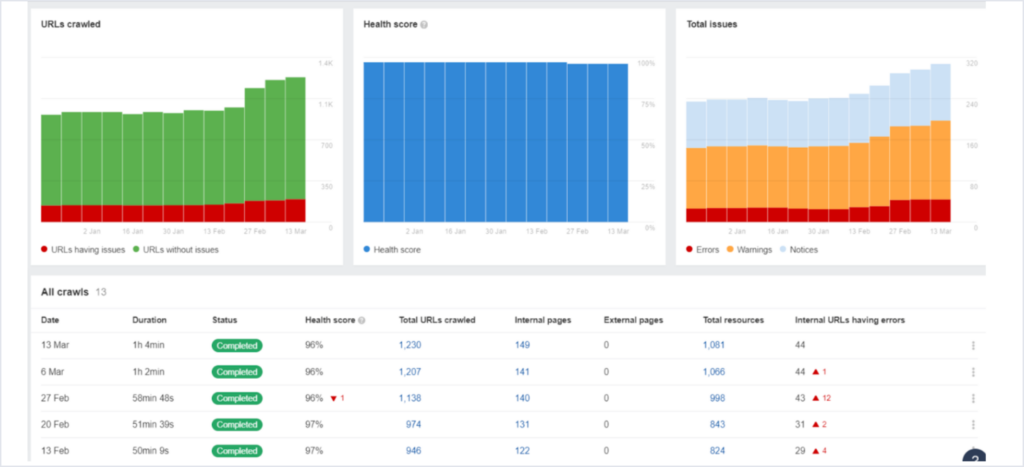Screen dimensions: 1024x467
Task: Click the Total URLs crawled column header
Action: [x=436, y=320]
